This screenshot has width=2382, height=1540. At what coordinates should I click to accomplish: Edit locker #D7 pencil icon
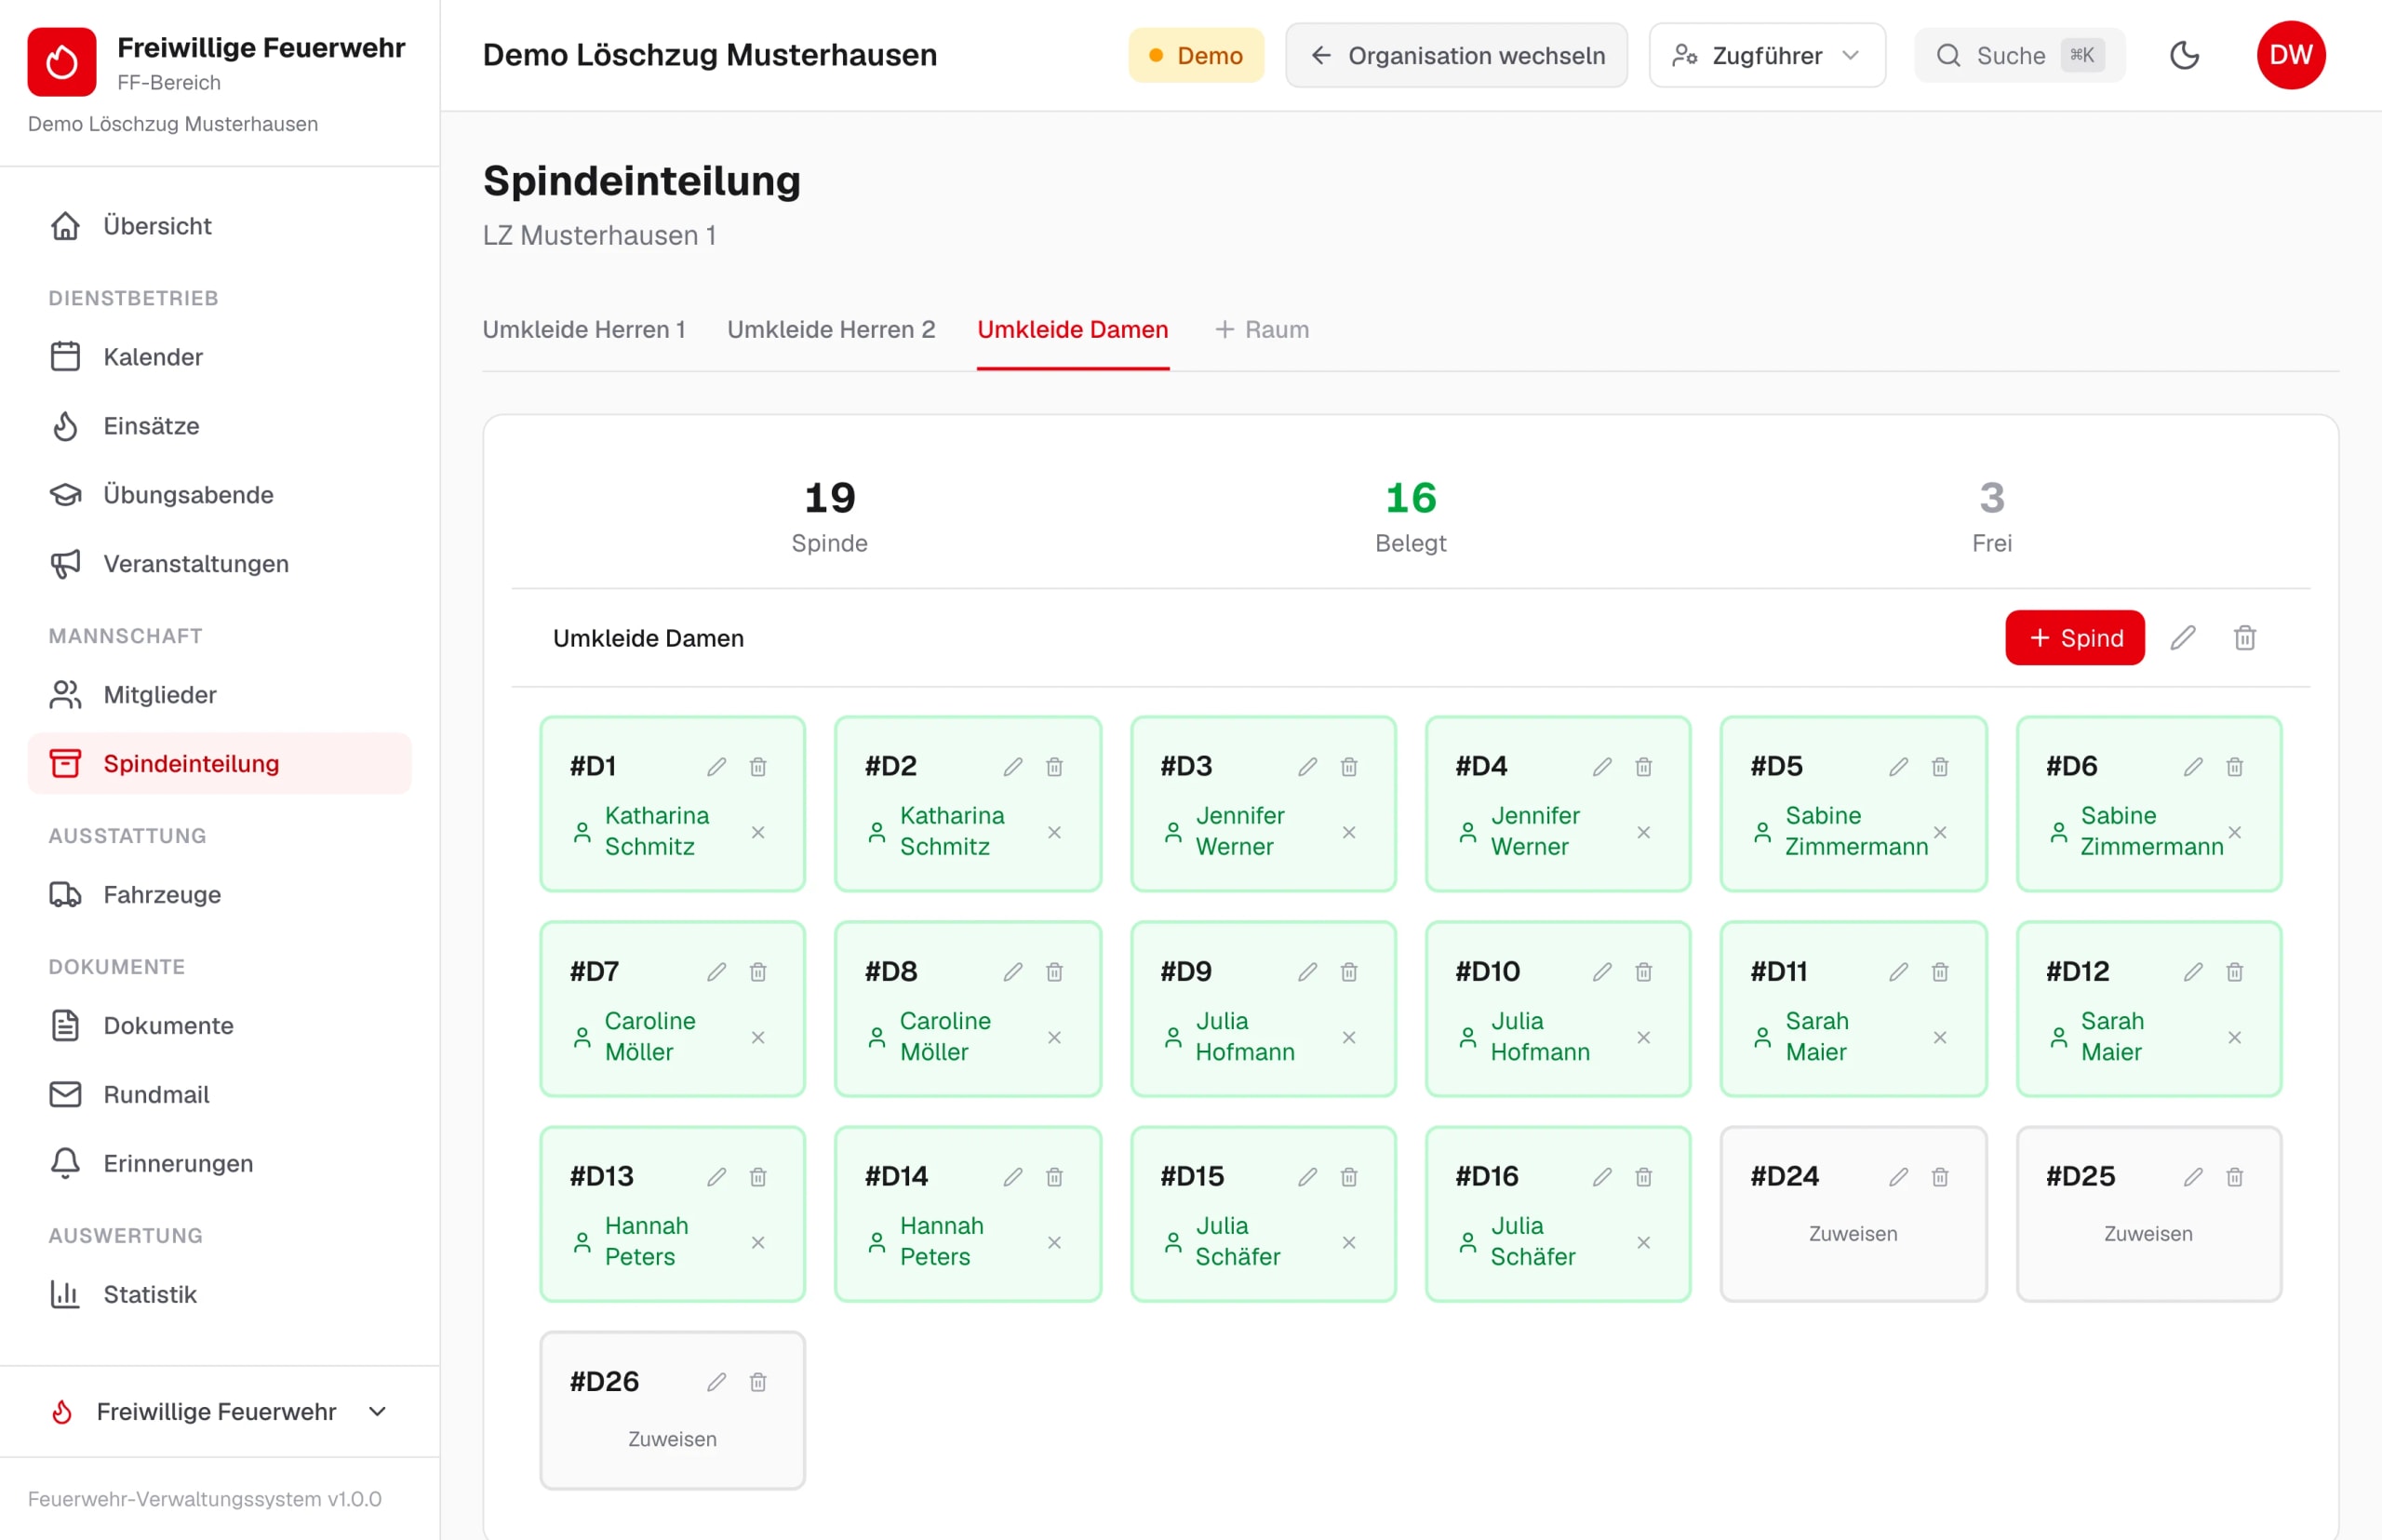tap(716, 972)
